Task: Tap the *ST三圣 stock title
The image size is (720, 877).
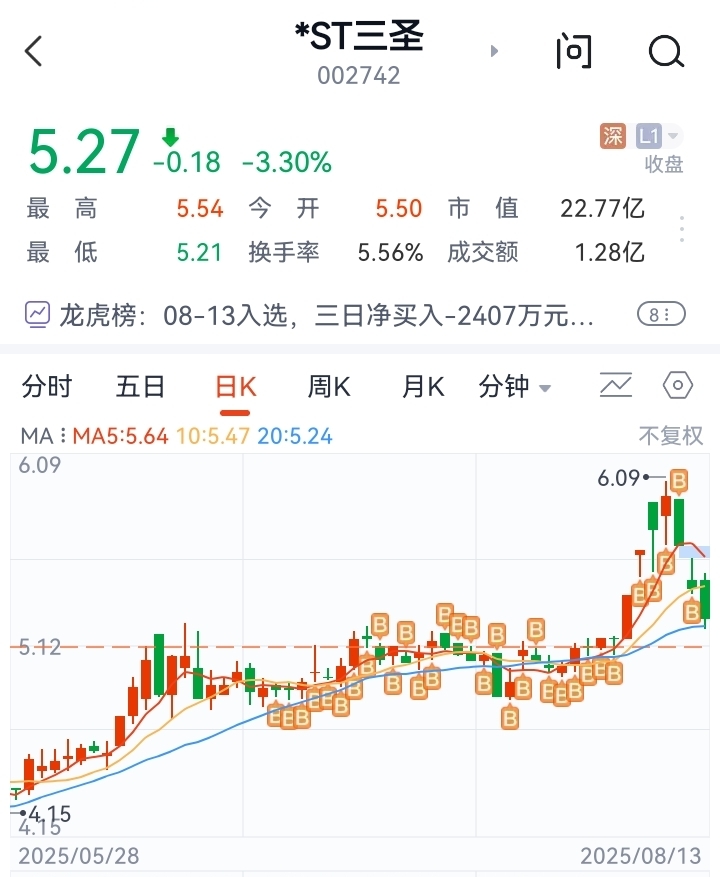Action: [359, 36]
